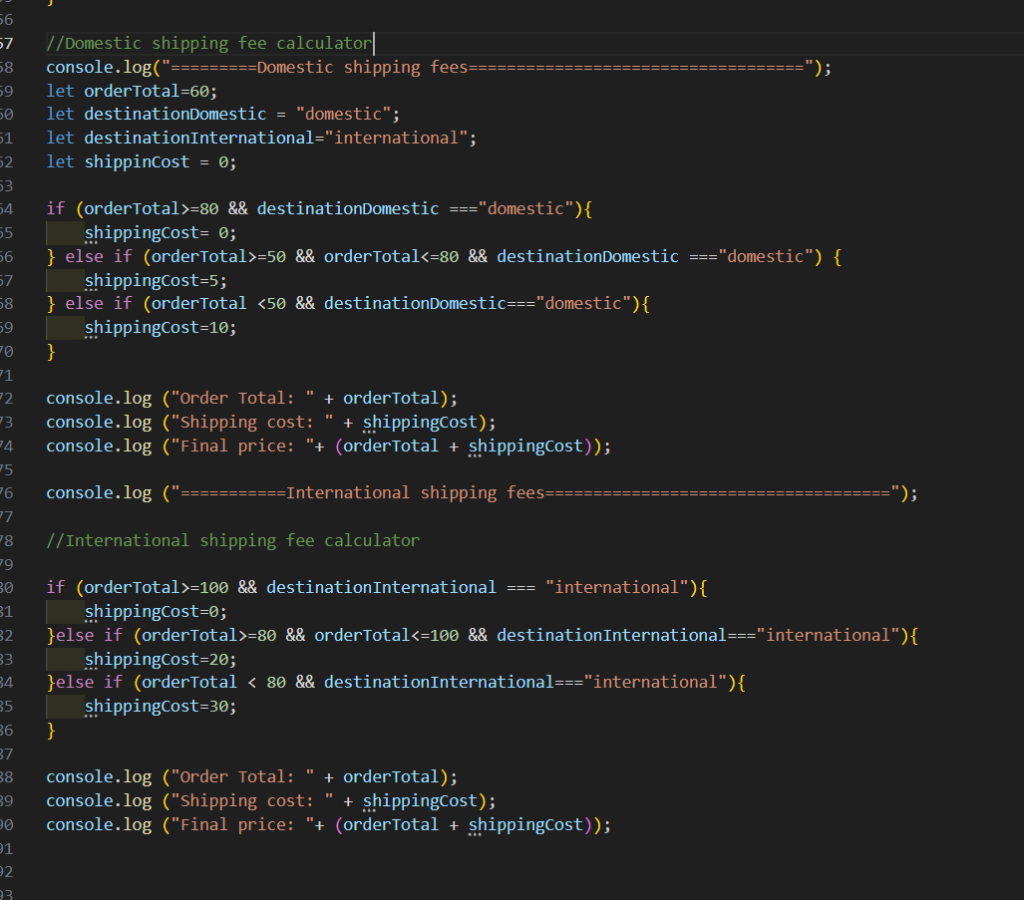This screenshot has width=1024, height=900.
Task: Click the closing brace ending the domestic if block
Action: [51, 351]
